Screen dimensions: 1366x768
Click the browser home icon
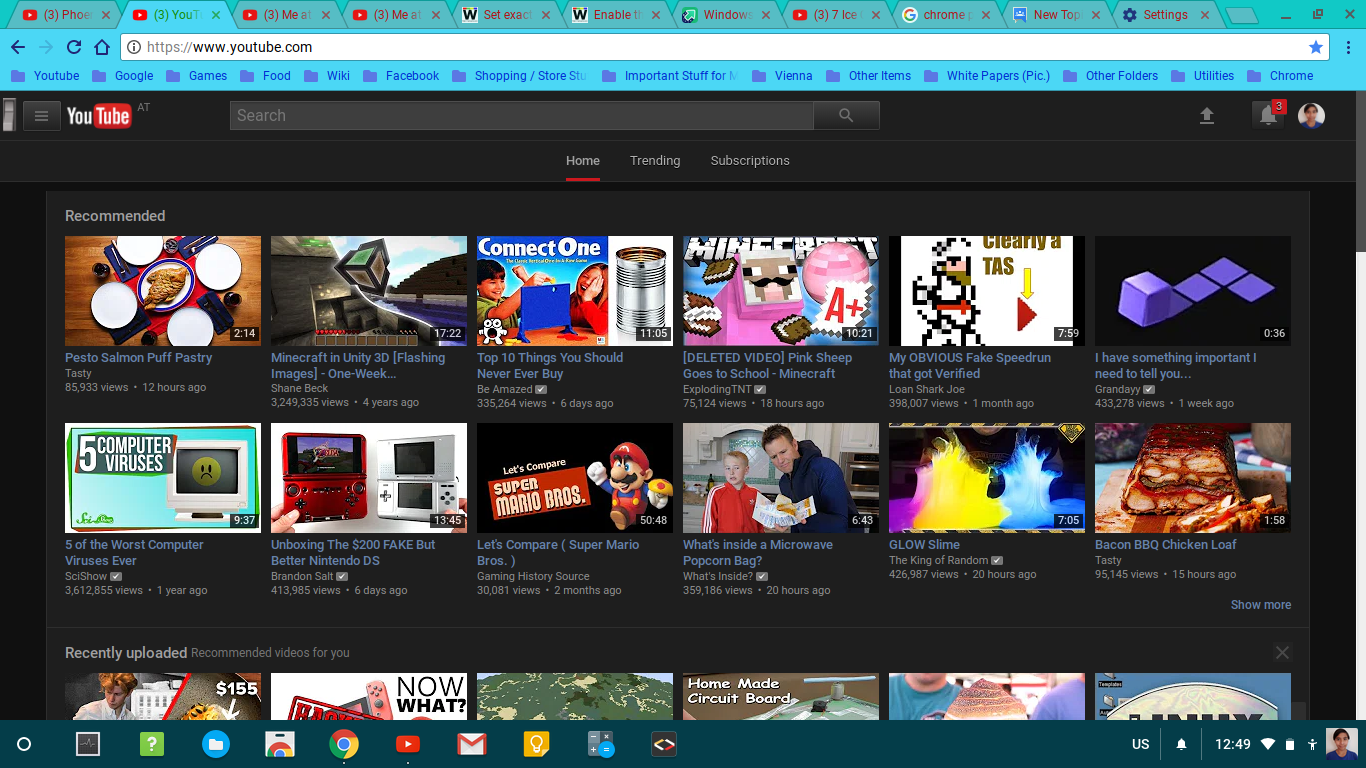[x=102, y=47]
